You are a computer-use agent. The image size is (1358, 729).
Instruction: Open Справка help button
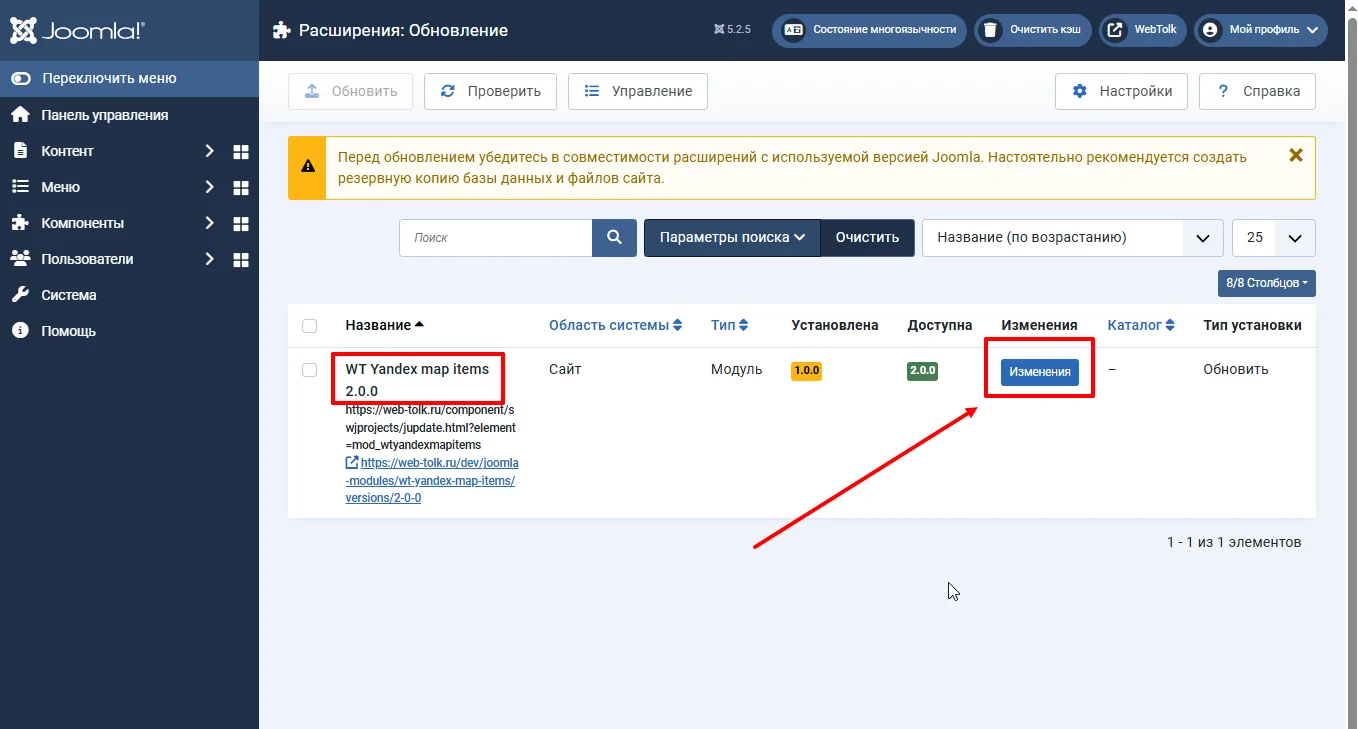coord(1257,91)
